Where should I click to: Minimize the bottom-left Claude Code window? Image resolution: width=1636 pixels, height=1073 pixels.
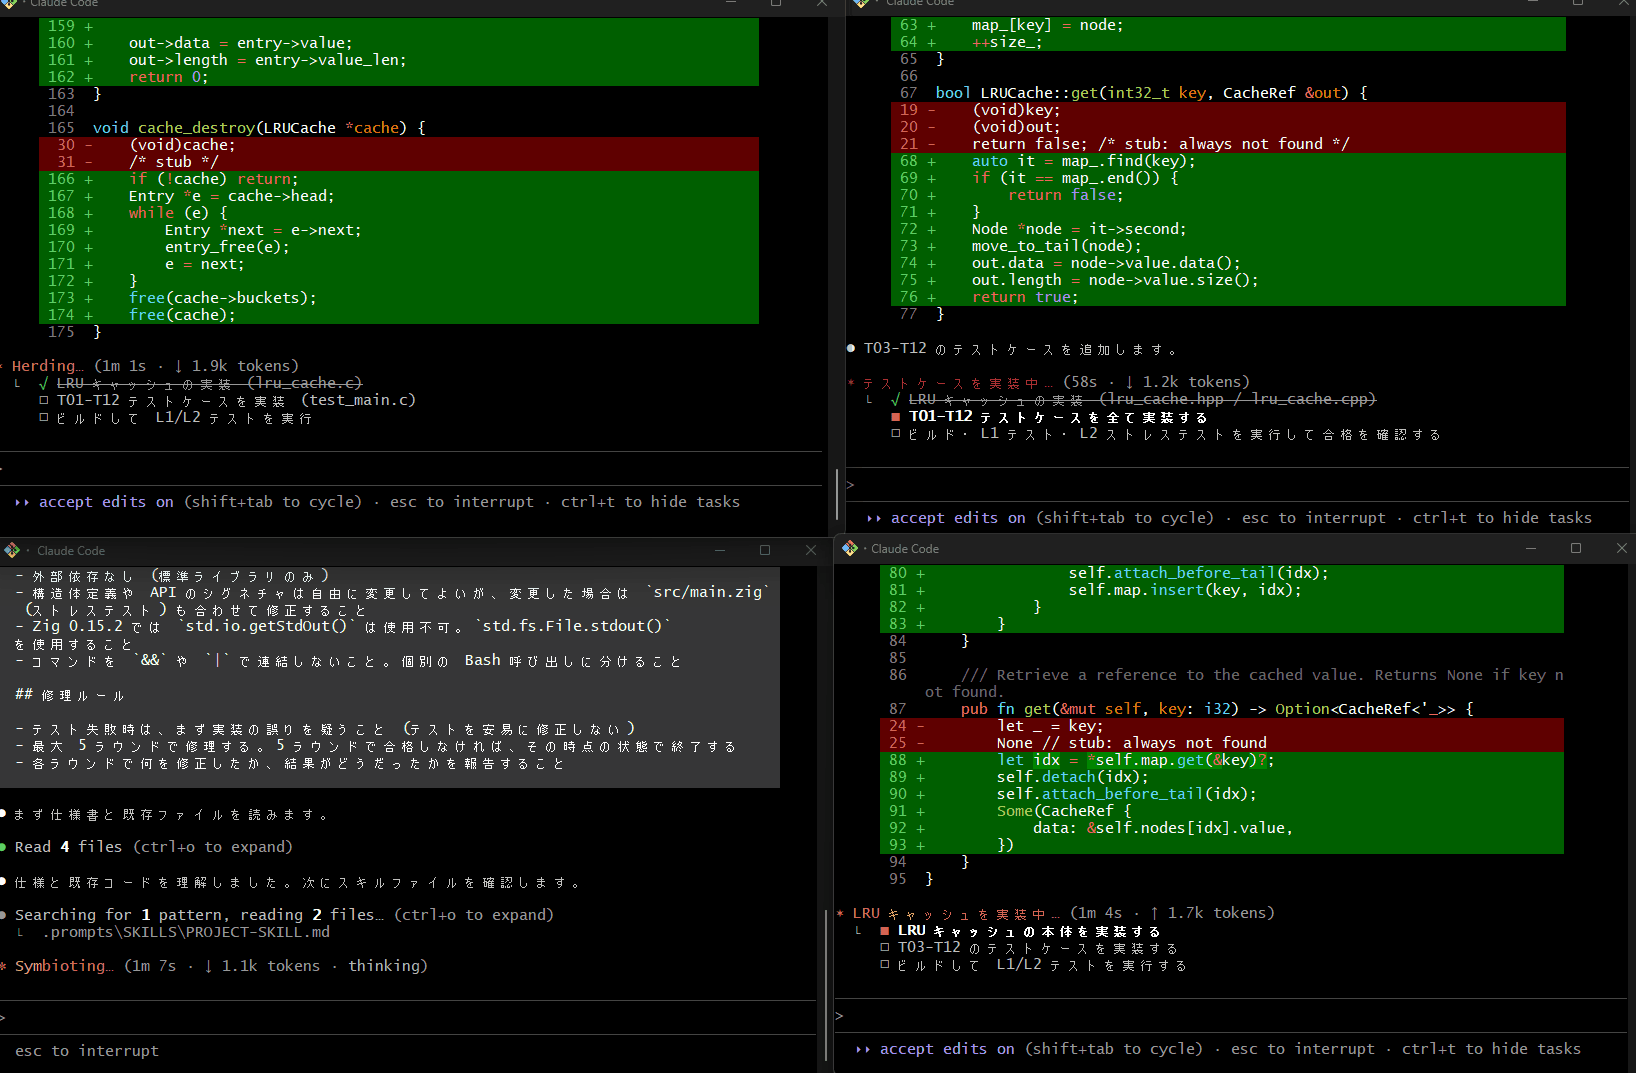click(719, 550)
